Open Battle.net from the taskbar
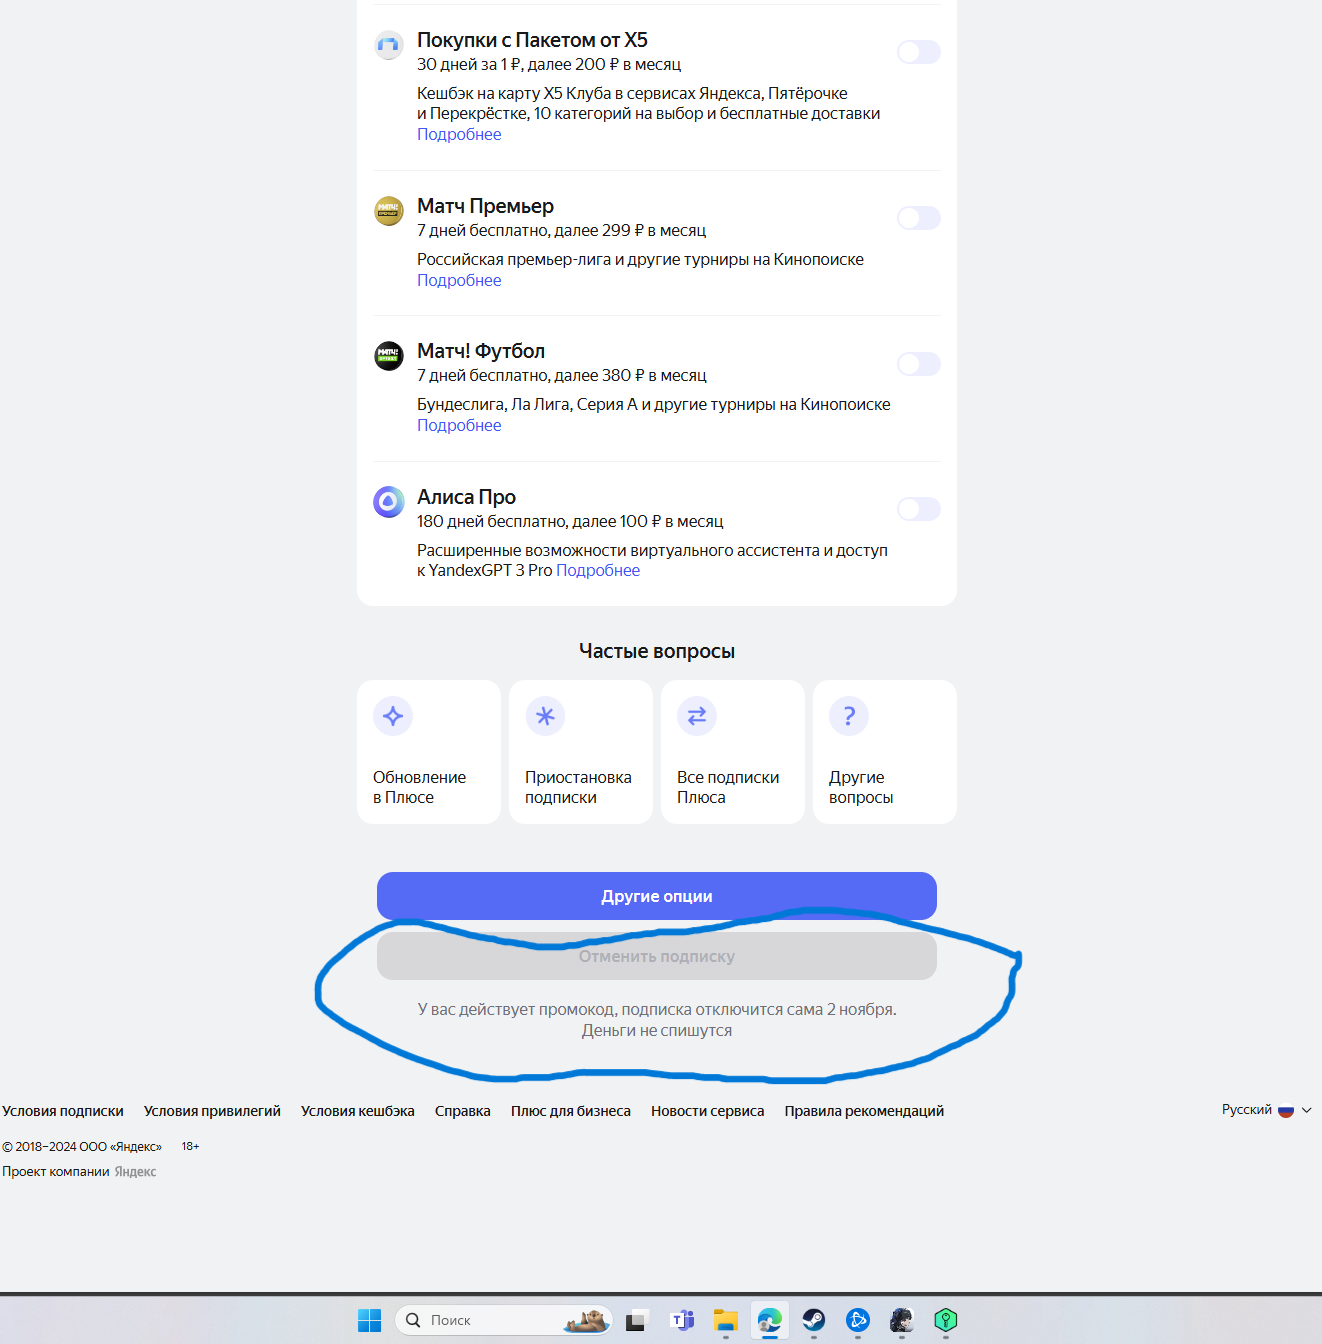 pos(858,1320)
